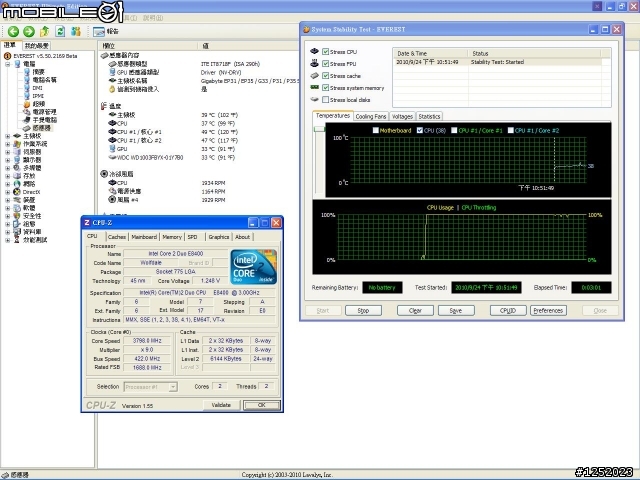Click the Date & Time column header
Viewport: 640px width, 480px height.
coord(430,53)
